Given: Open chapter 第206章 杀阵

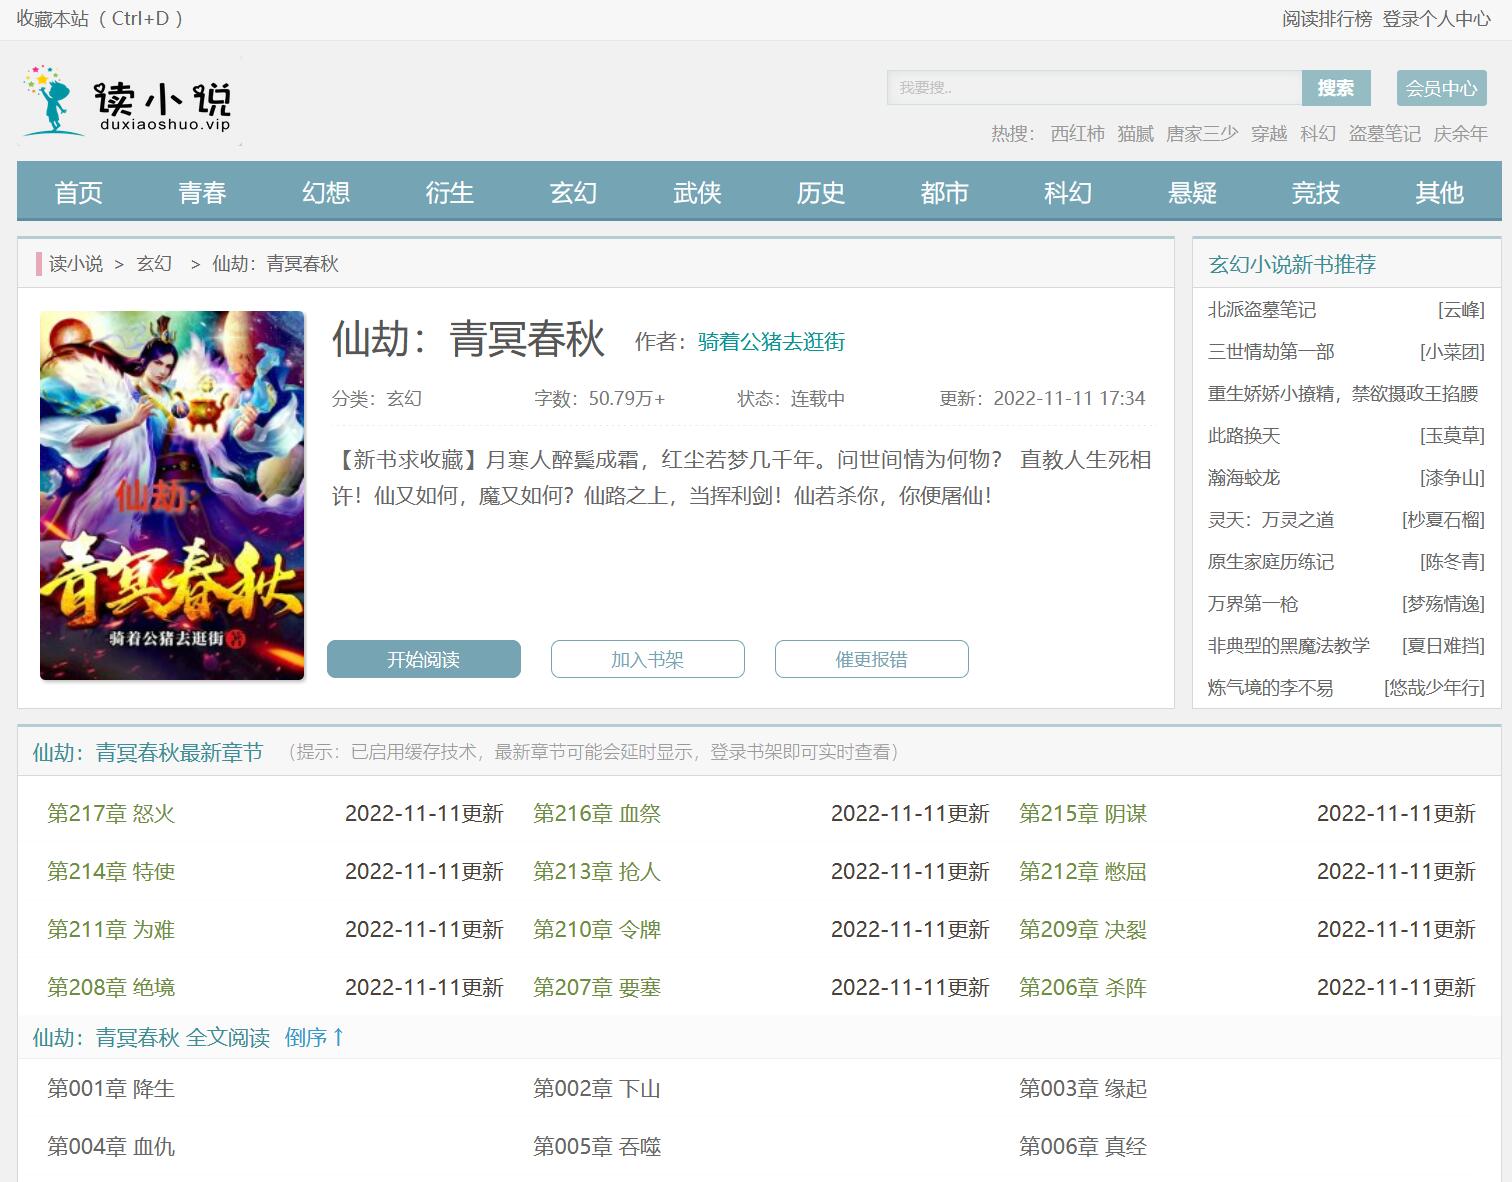Looking at the screenshot, I should [x=1083, y=988].
